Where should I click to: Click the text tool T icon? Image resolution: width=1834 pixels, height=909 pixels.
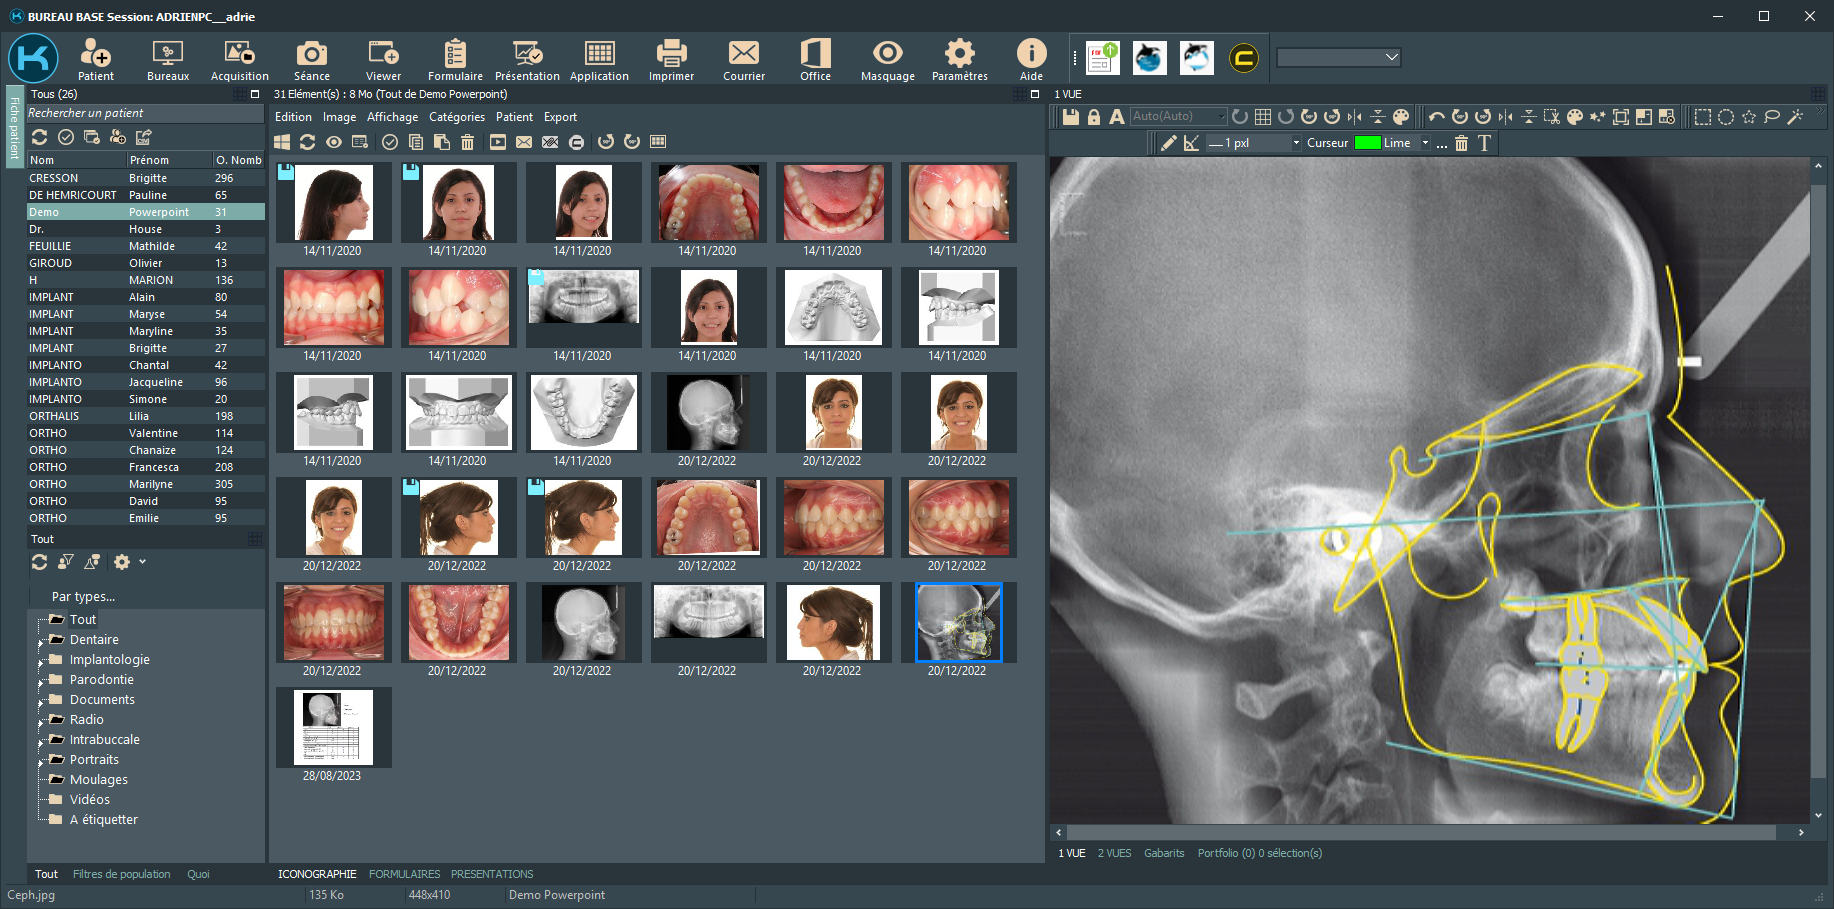[1484, 143]
